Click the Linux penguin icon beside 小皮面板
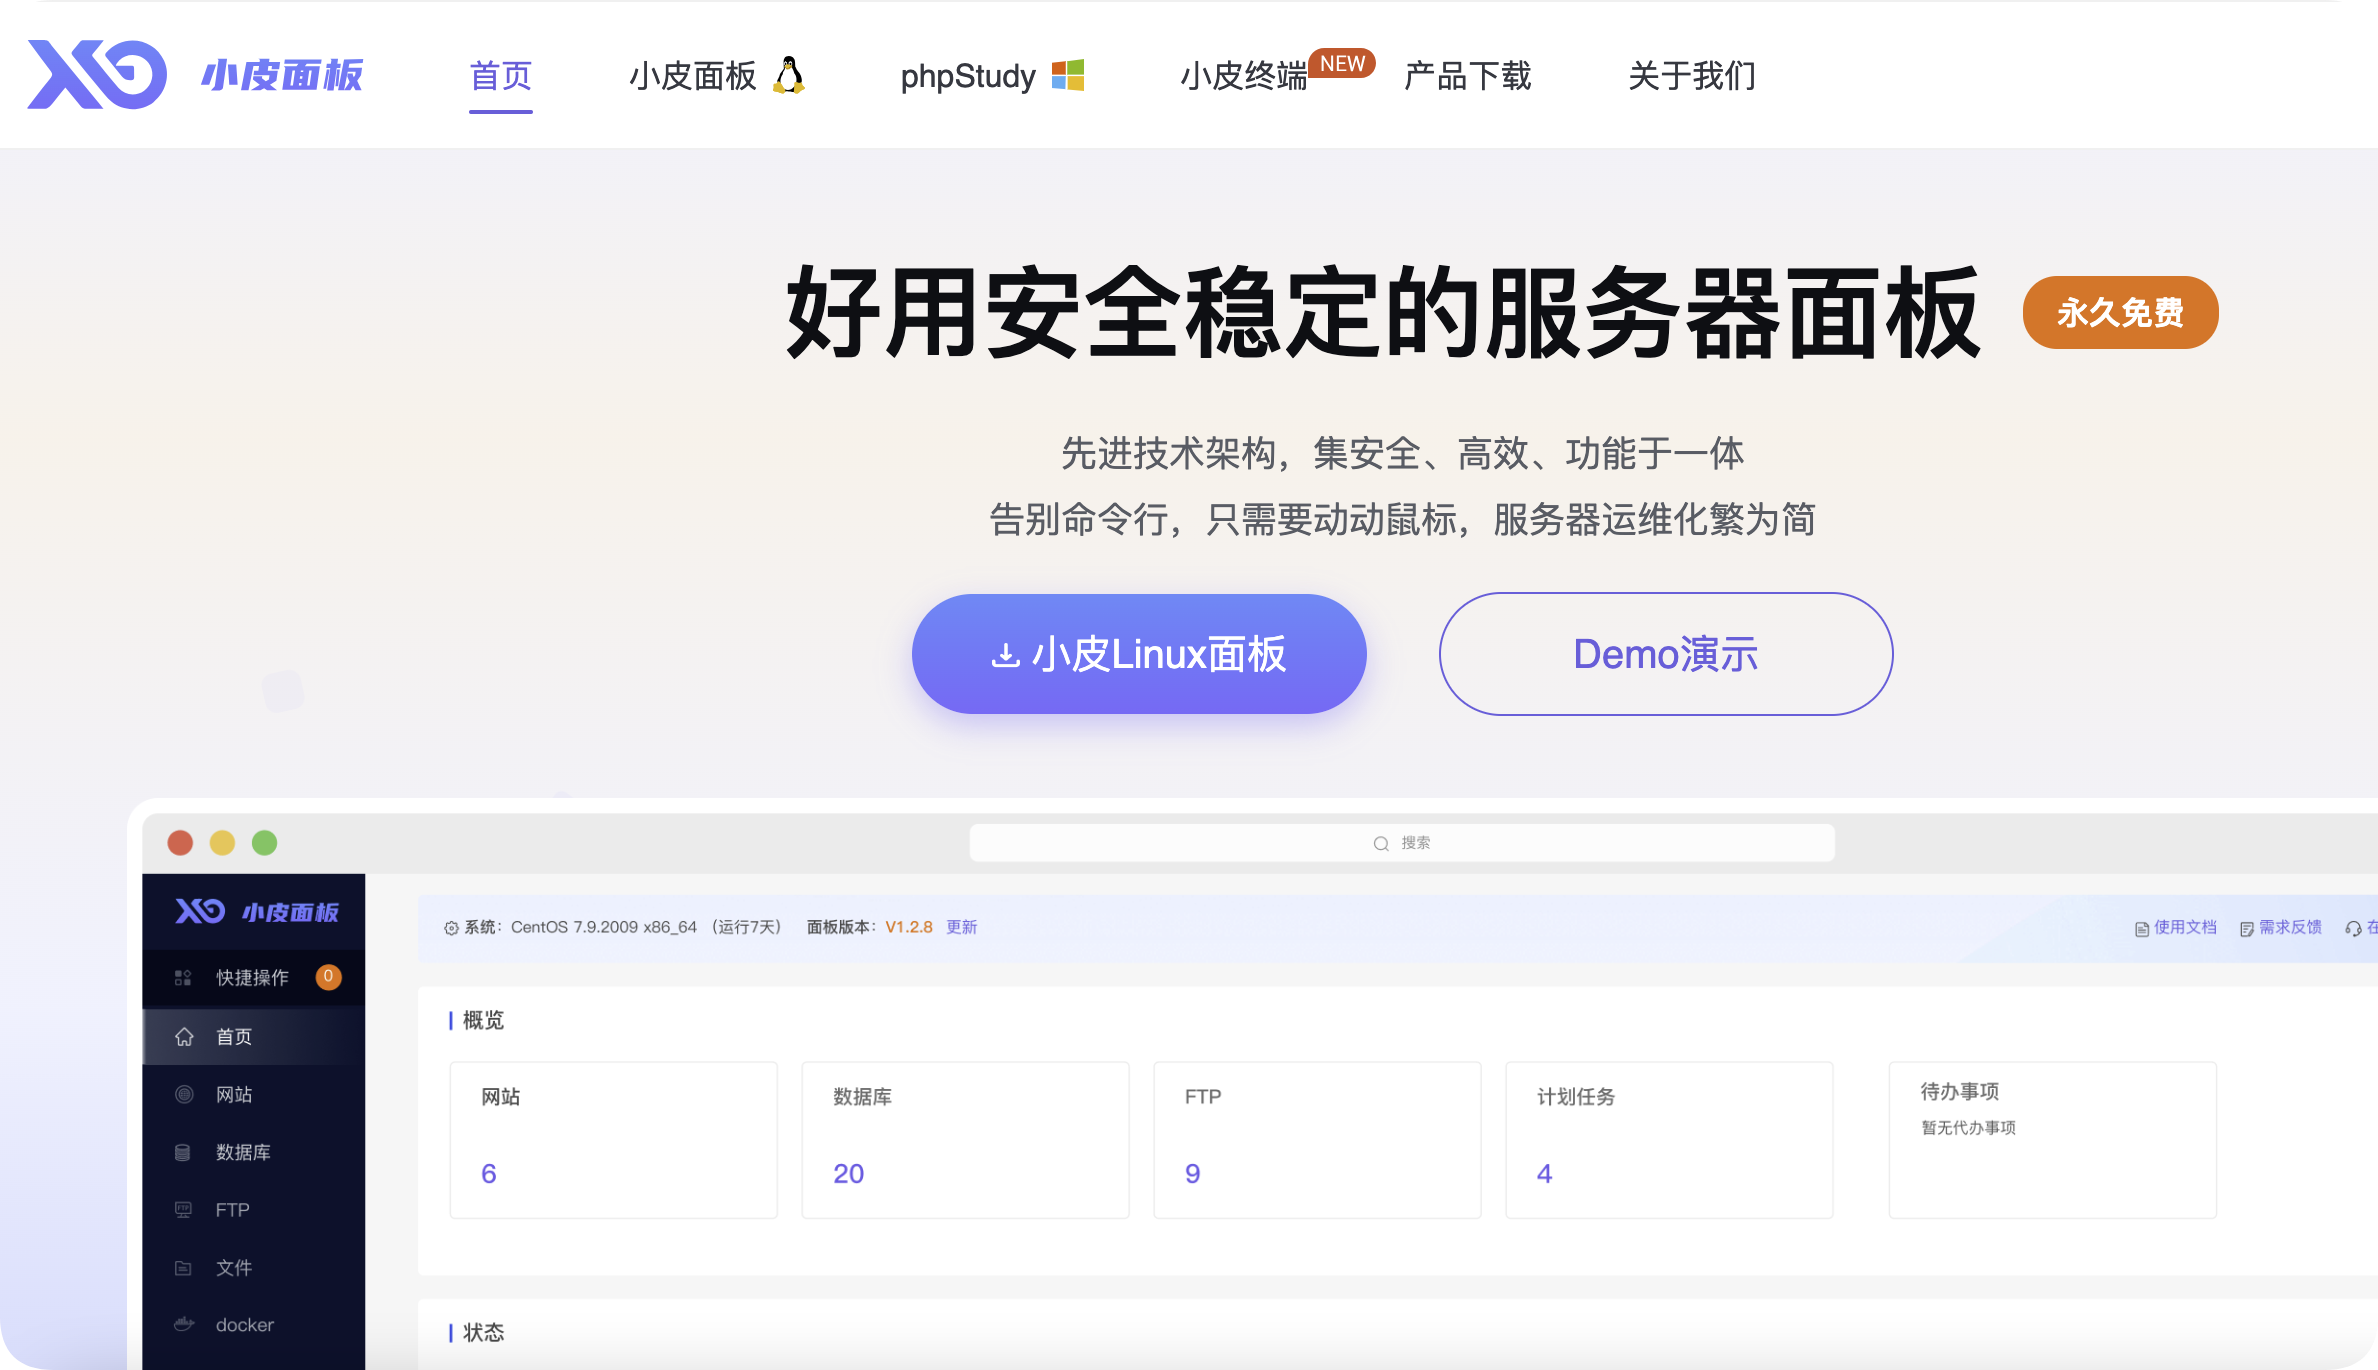 (x=788, y=74)
